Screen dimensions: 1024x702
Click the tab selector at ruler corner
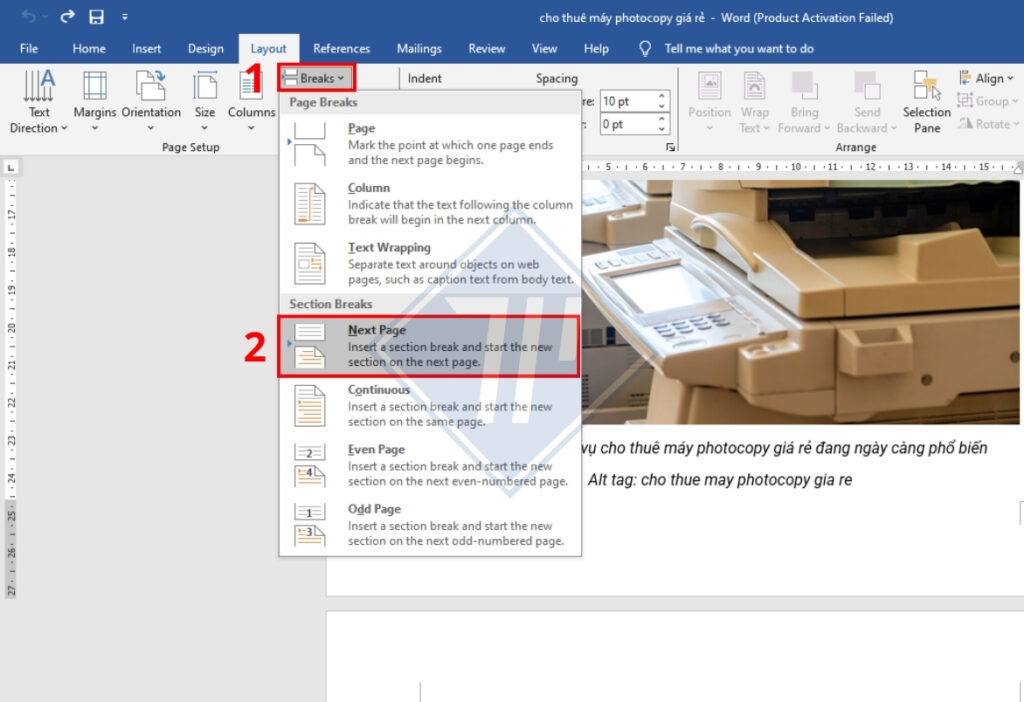[10, 168]
